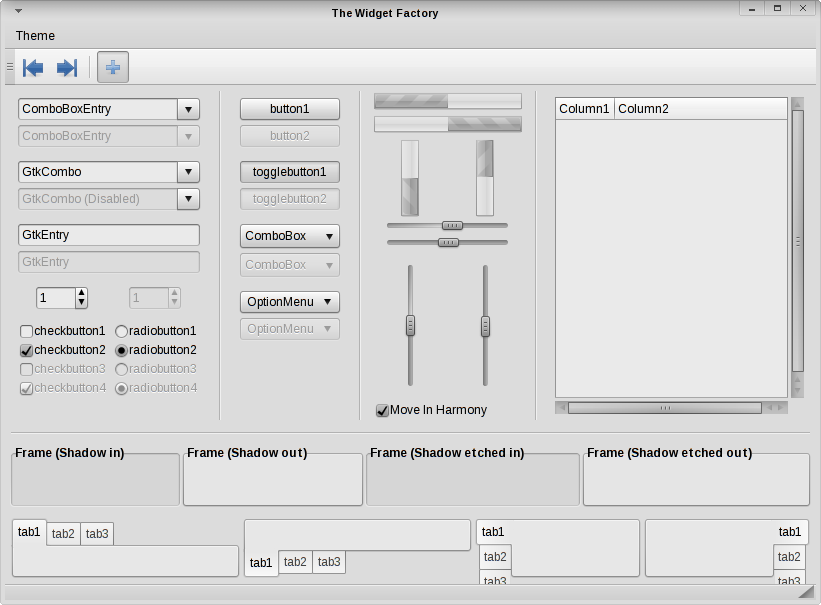Switch to tab2 in the bottom-tabs notebook

pos(295,562)
